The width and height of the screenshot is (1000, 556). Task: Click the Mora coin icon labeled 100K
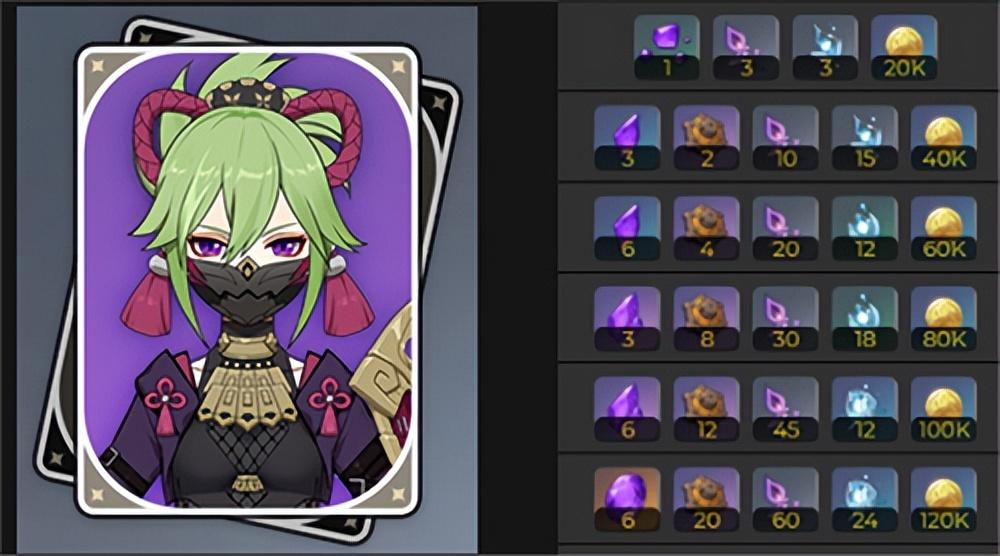pos(943,409)
